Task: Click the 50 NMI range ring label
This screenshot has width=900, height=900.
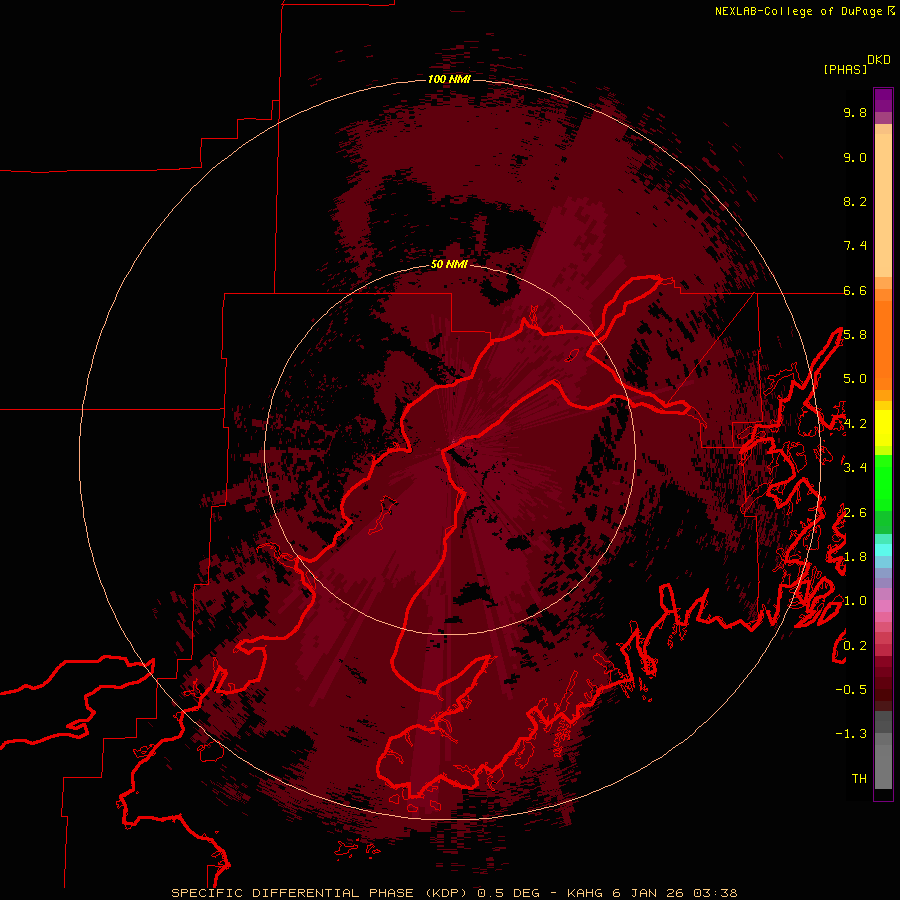Action: [x=449, y=264]
